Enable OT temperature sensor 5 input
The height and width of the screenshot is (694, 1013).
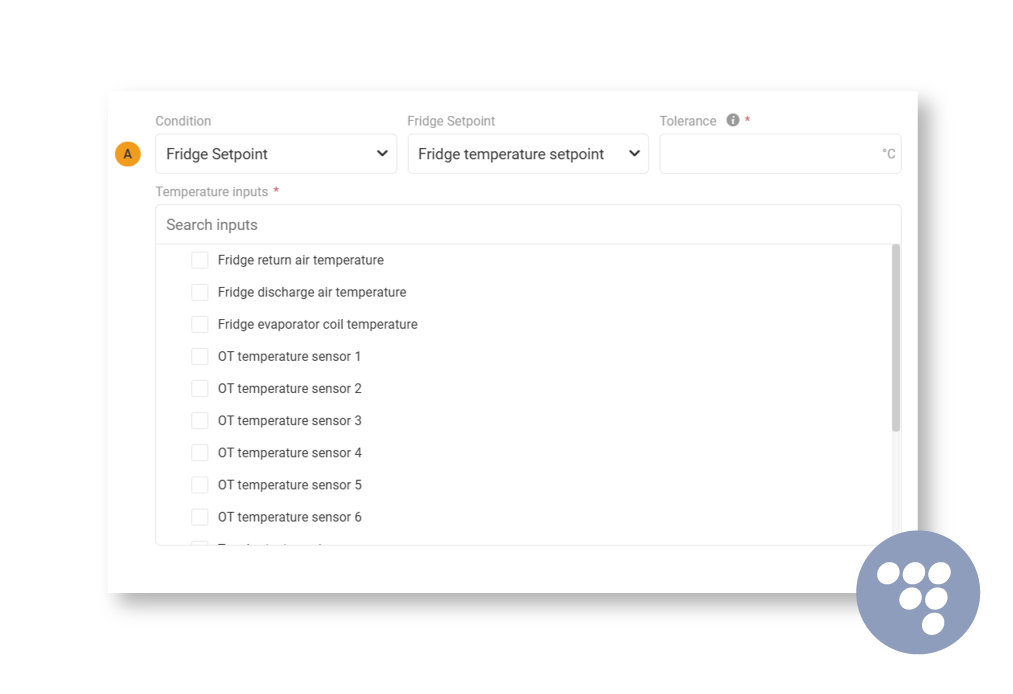200,485
